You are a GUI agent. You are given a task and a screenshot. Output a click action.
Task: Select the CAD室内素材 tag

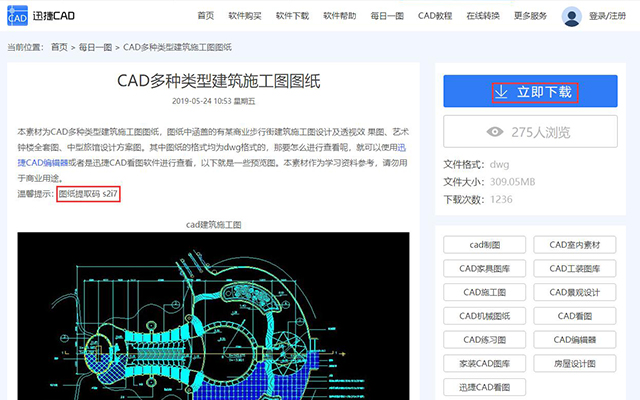coord(575,245)
